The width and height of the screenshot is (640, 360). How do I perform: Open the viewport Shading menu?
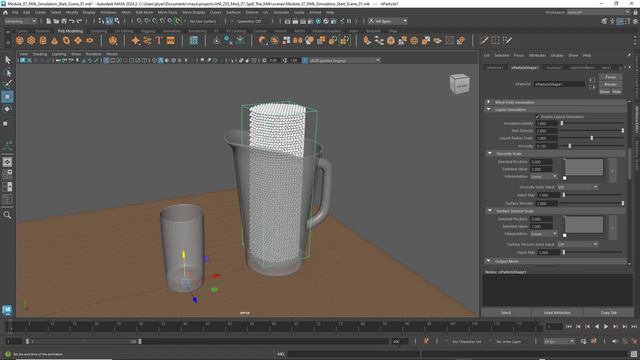click(40, 54)
